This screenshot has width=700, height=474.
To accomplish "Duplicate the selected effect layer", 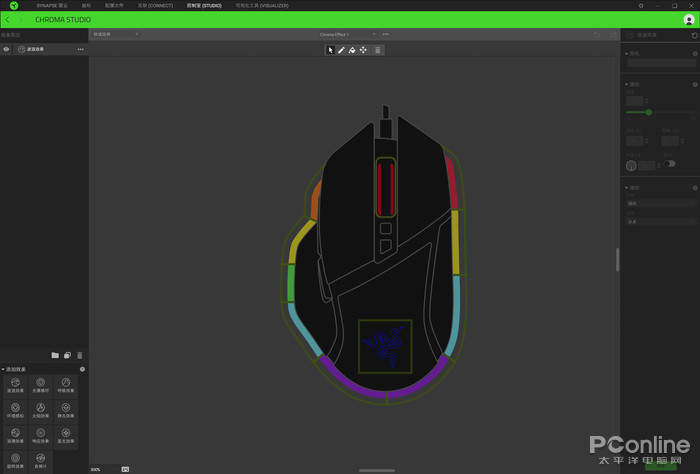I will 67,355.
